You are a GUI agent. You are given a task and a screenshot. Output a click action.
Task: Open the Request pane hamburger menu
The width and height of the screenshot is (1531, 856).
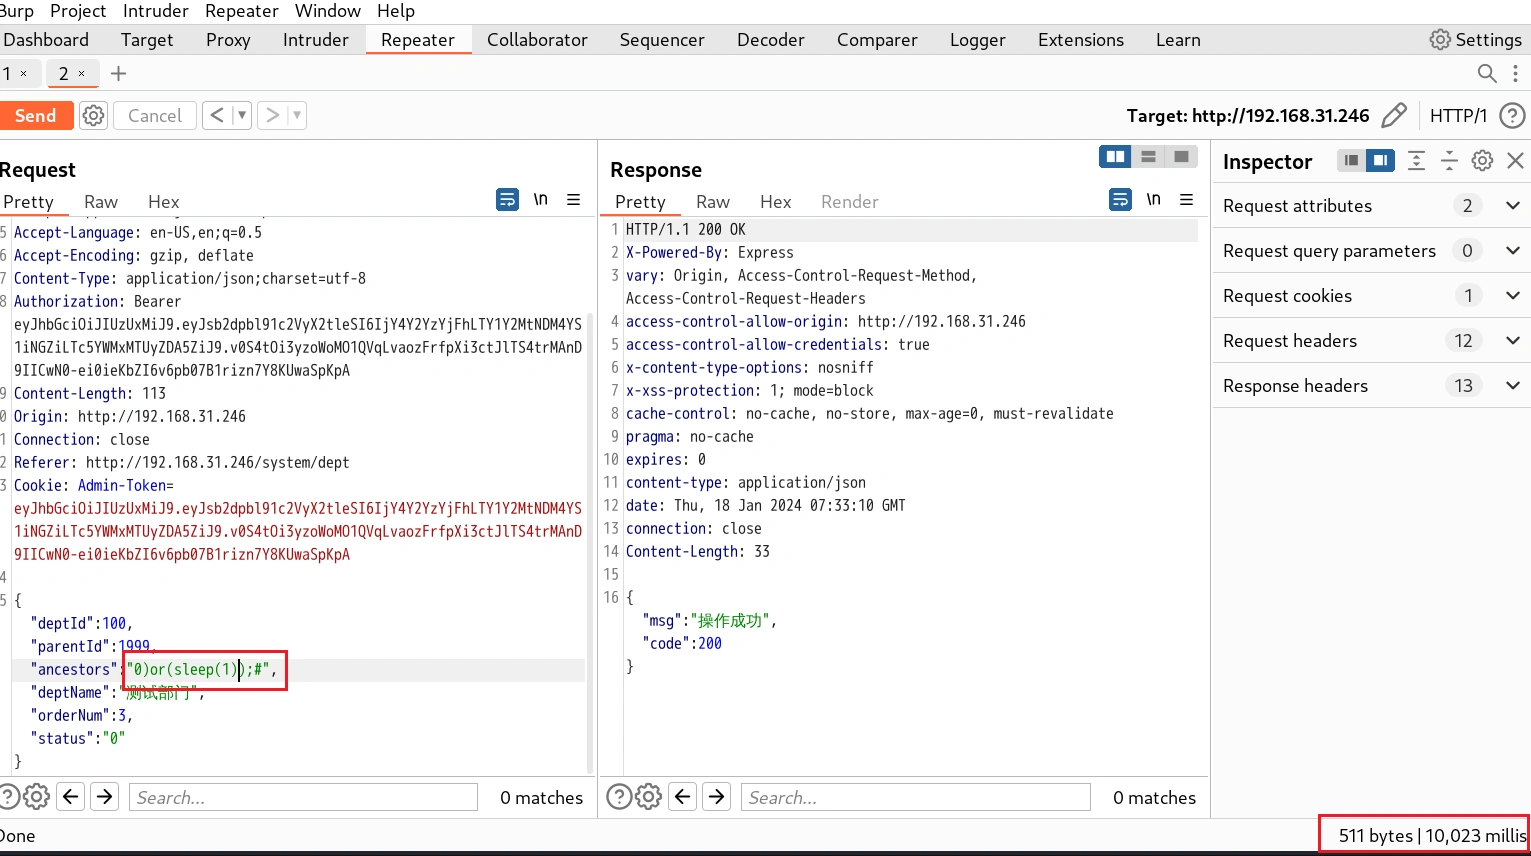(x=574, y=200)
